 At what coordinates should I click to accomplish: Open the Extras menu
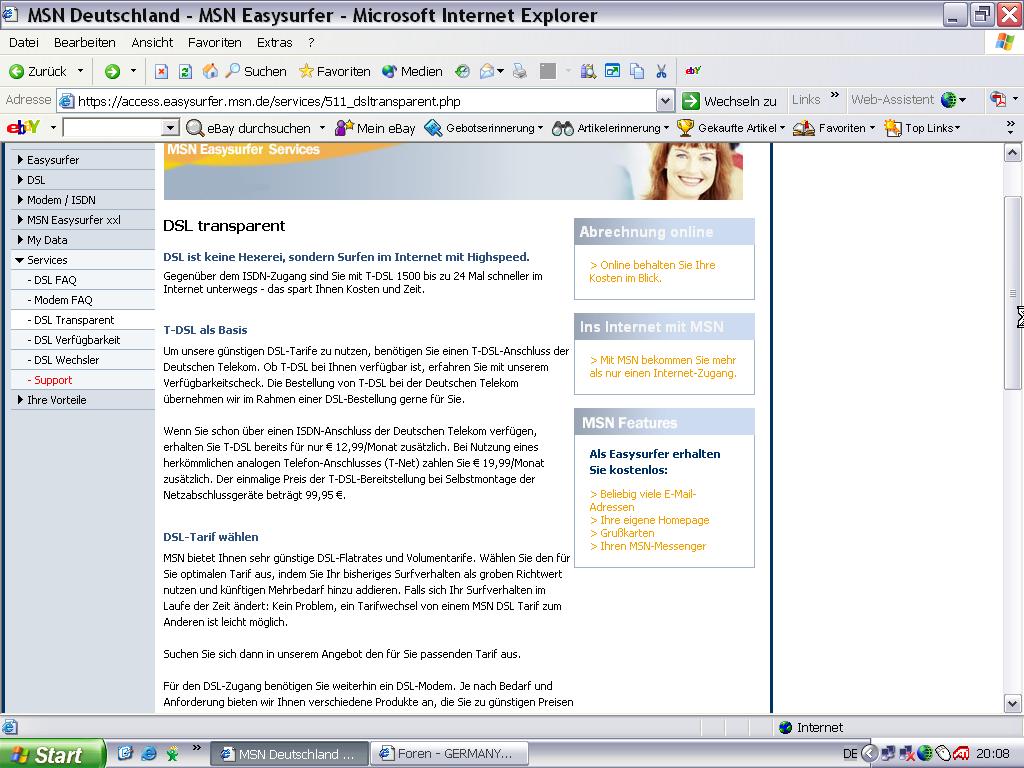click(274, 42)
